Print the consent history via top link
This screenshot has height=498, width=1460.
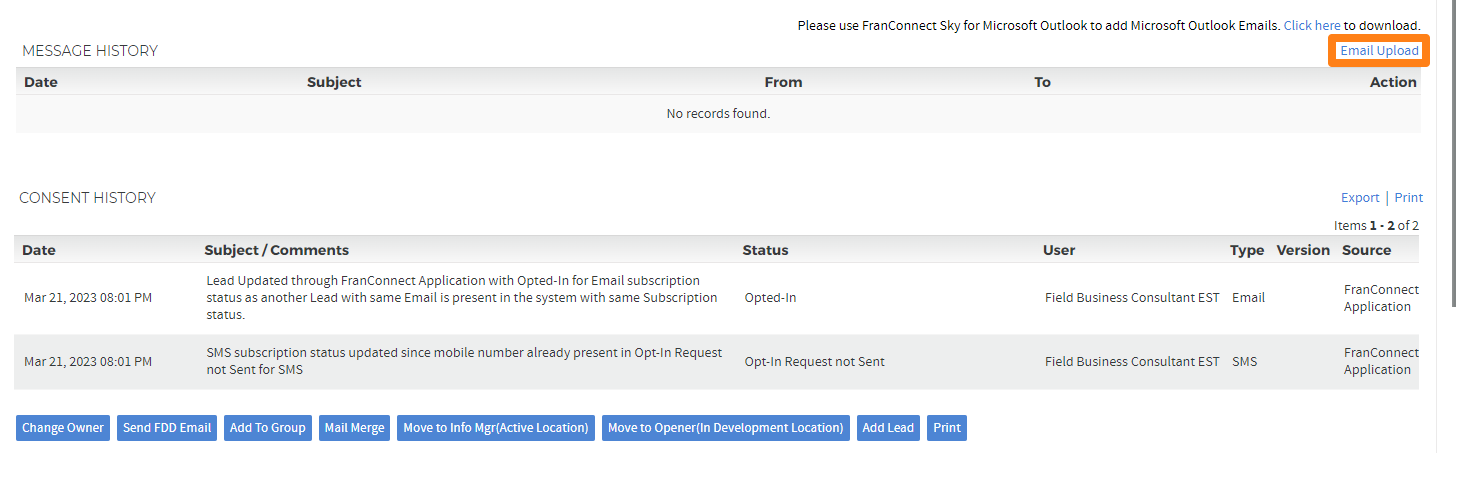click(x=1408, y=198)
